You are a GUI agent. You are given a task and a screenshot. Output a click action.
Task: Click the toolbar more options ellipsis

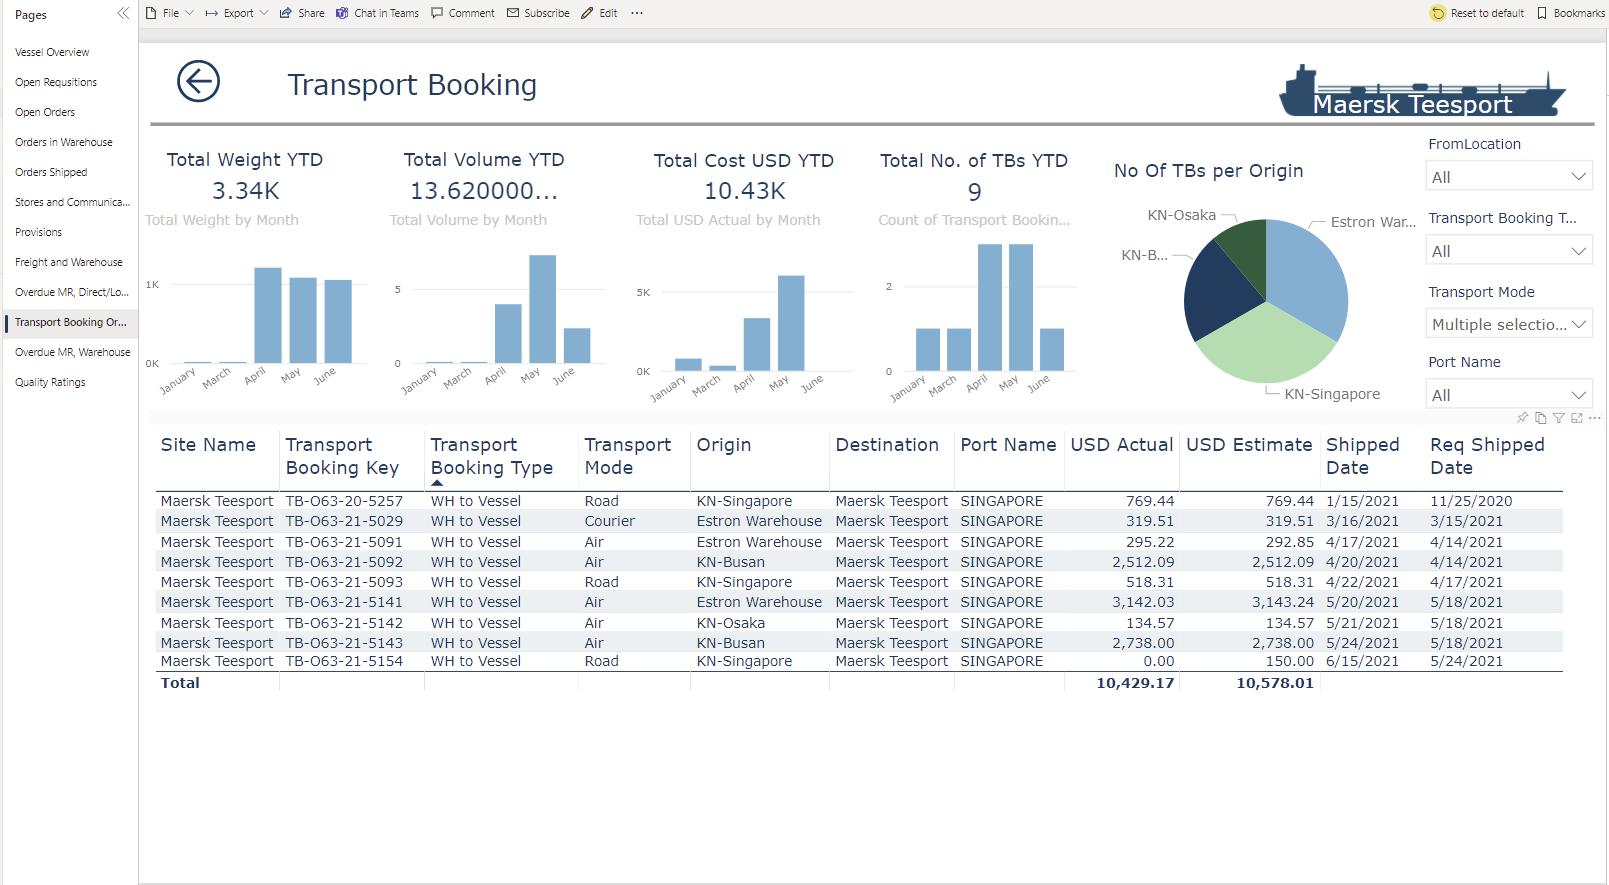tap(637, 13)
